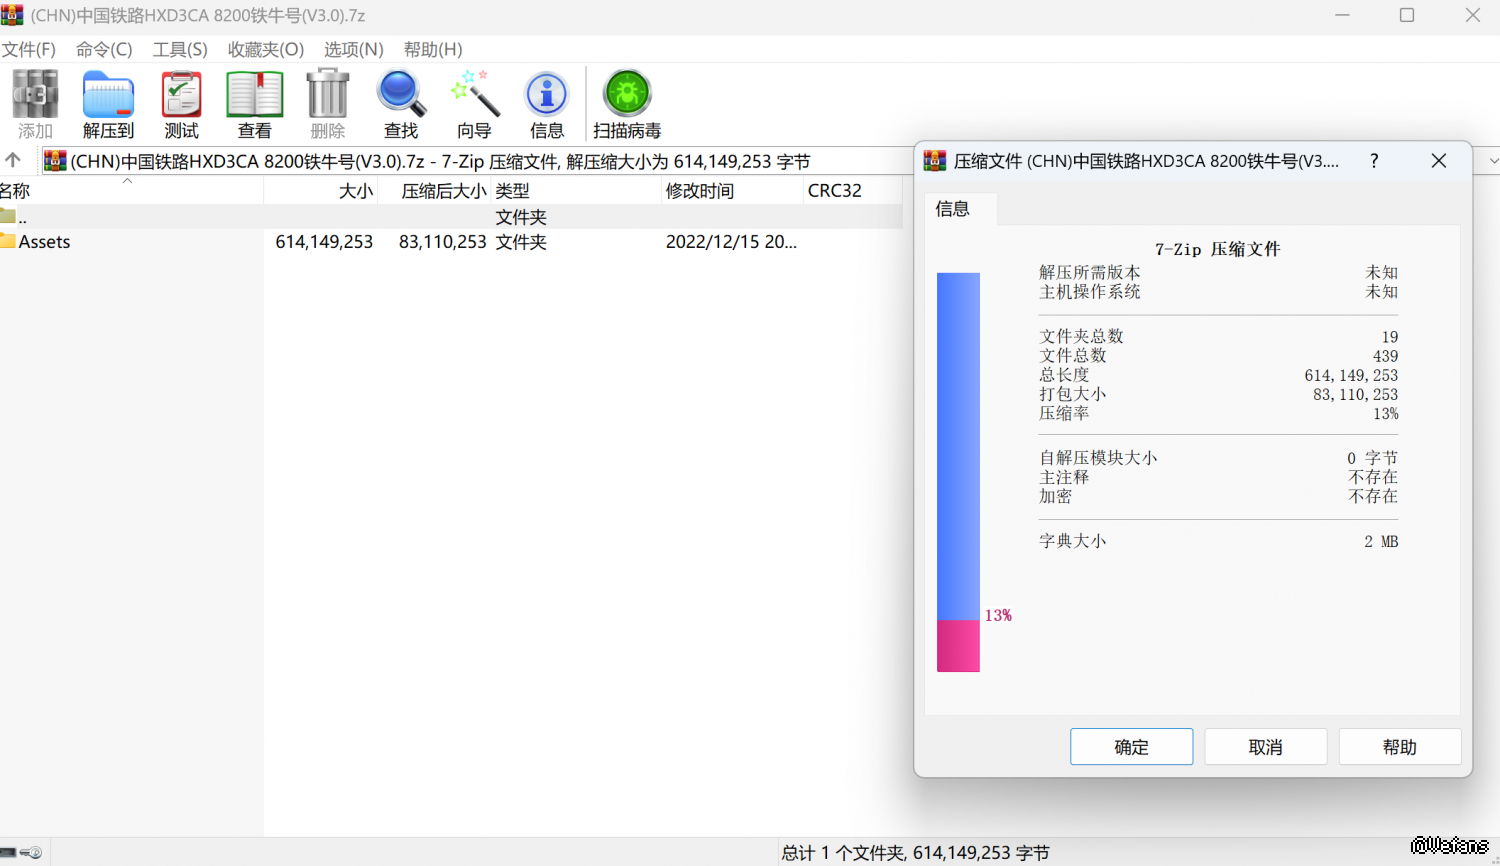1500x866 pixels.
Task: Sort the file list by 名称 column
Action: tap(131, 190)
